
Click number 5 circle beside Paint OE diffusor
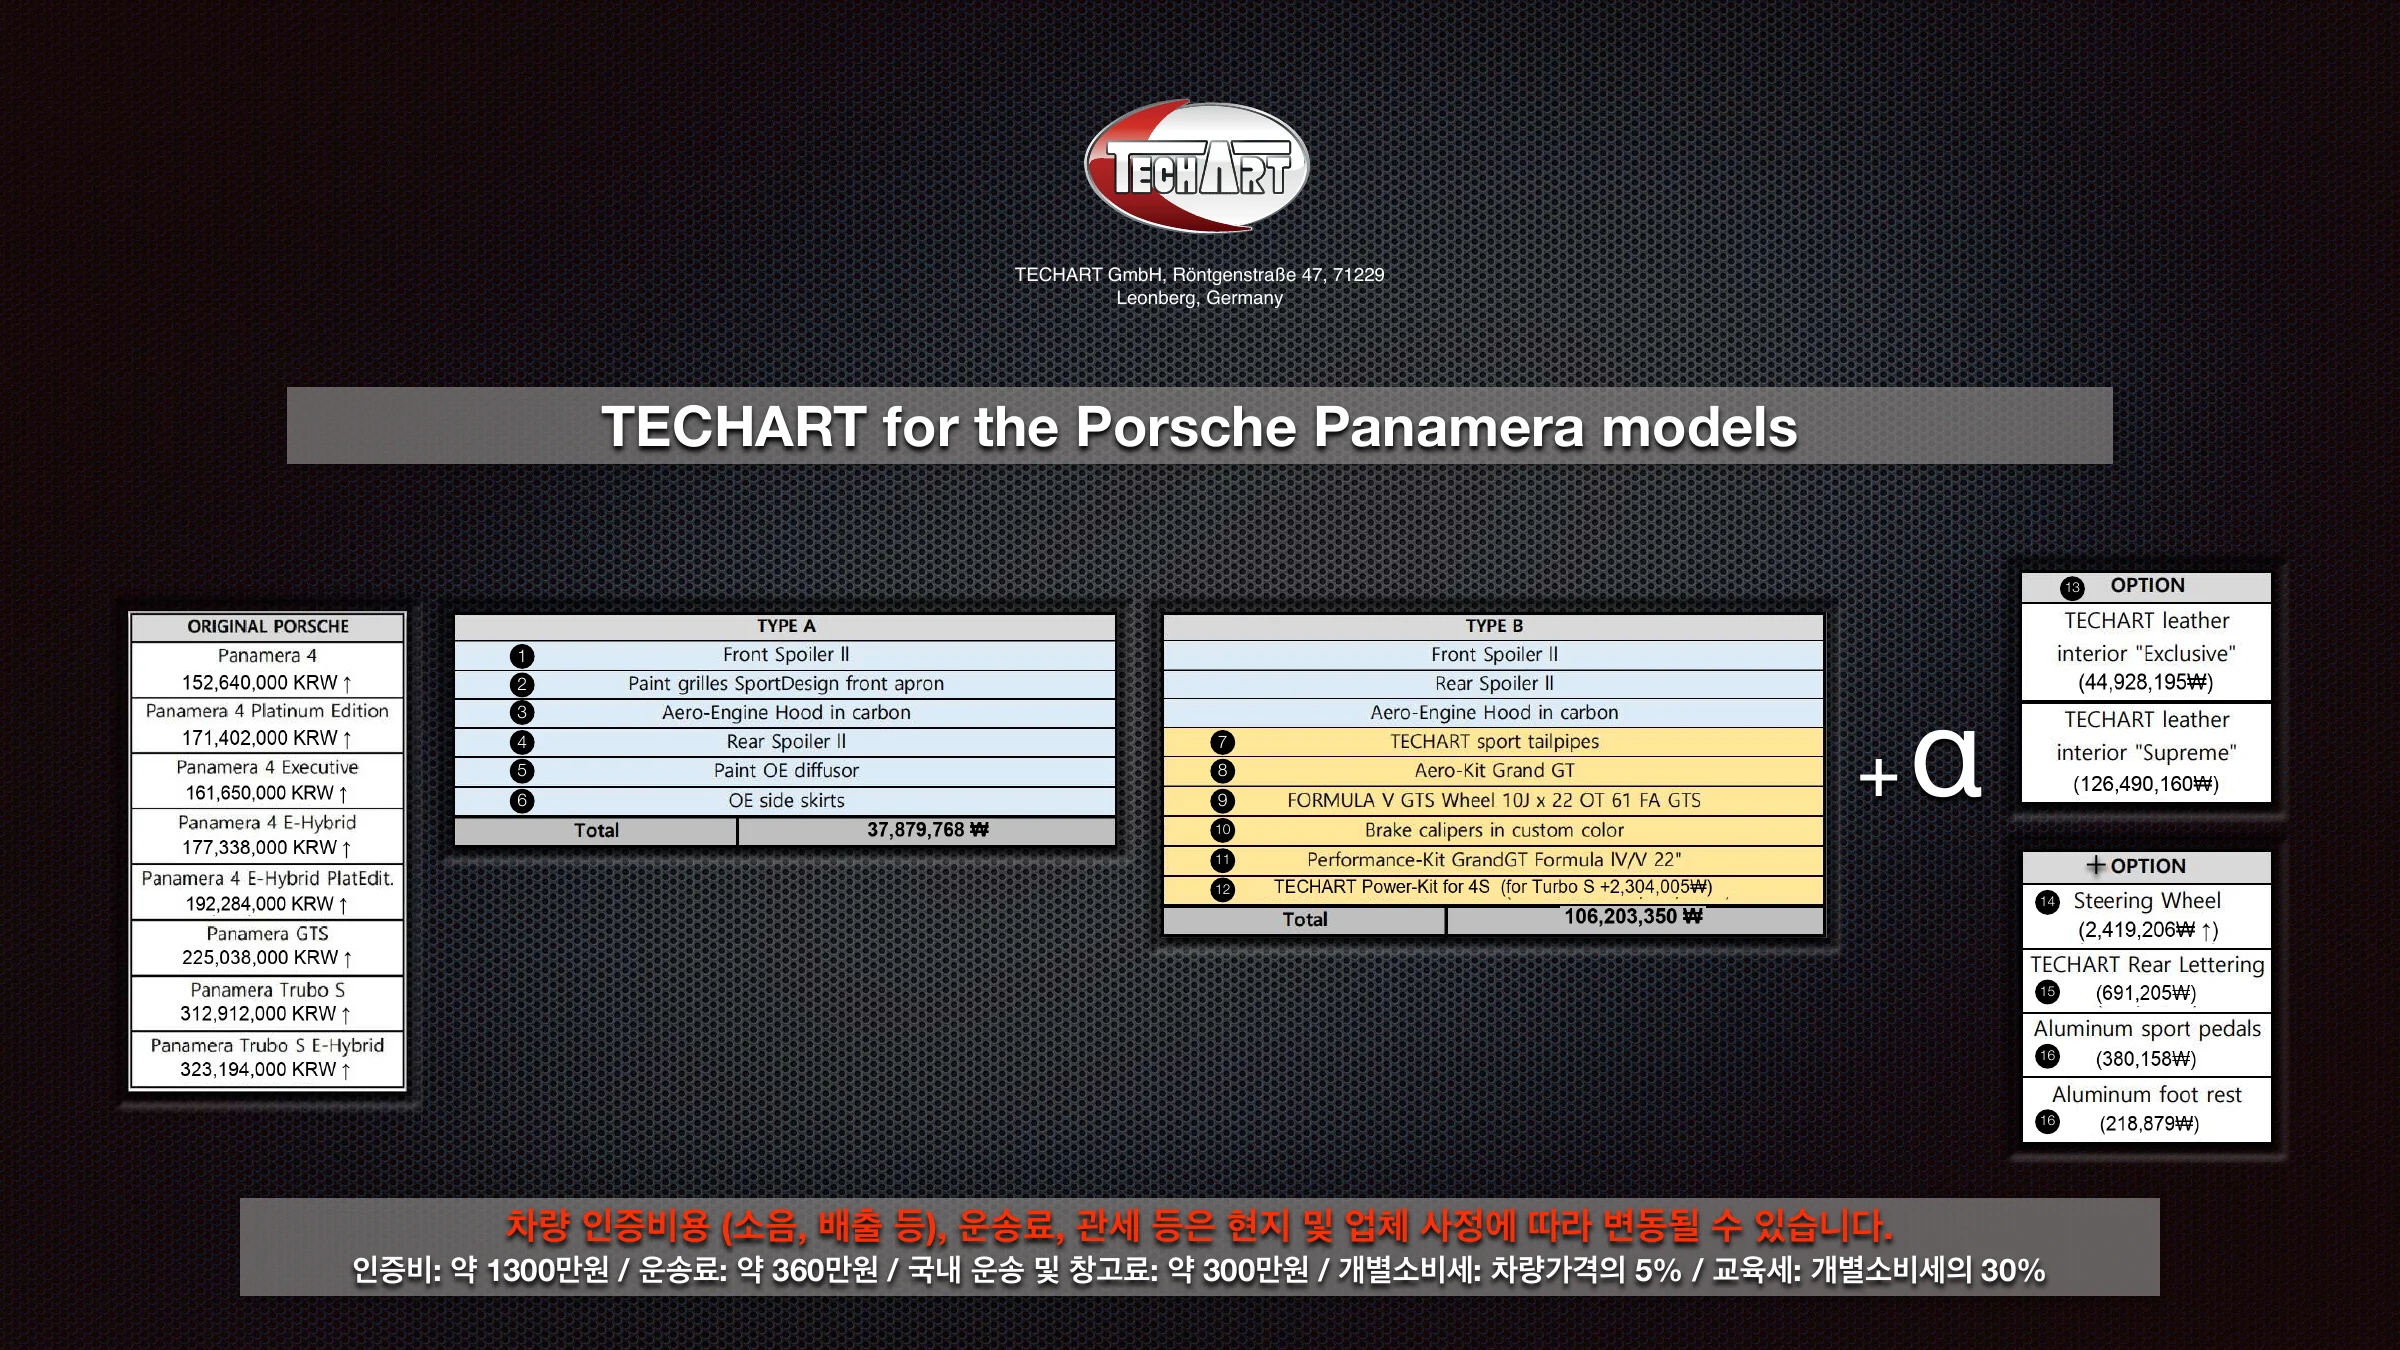point(522,771)
